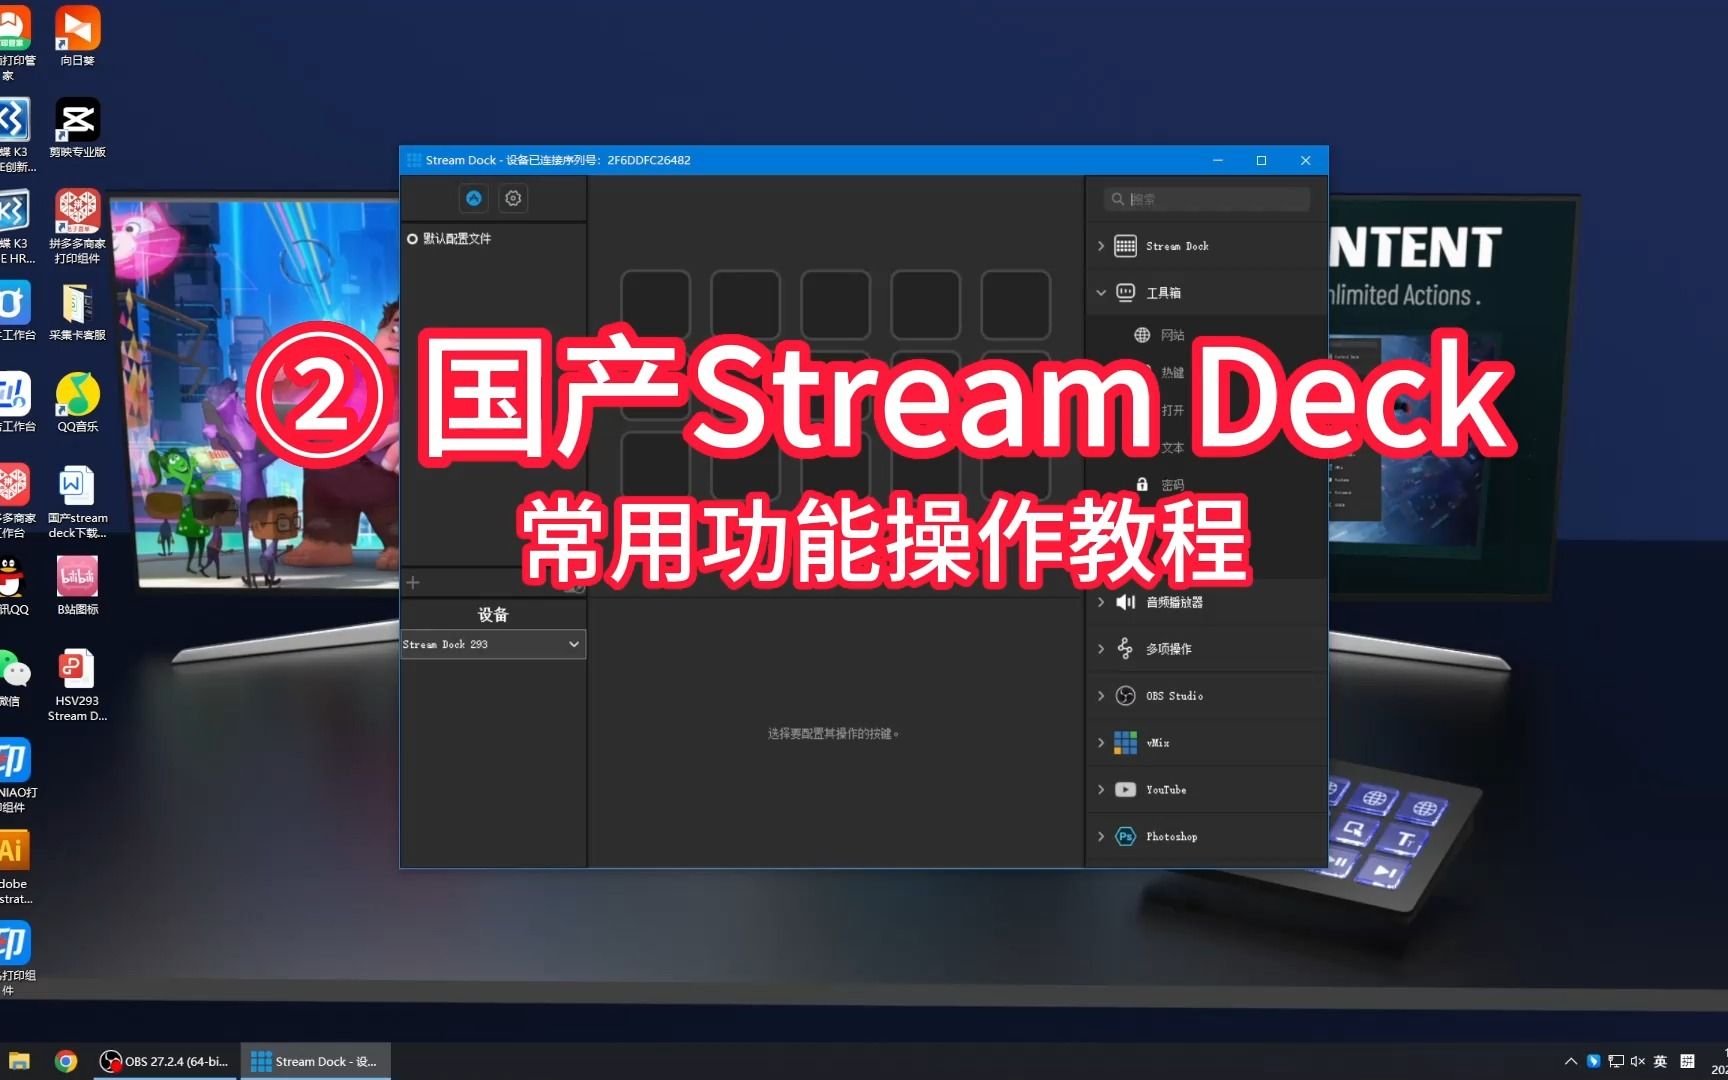
Task: Add a new profile with the plus button
Action: click(x=413, y=582)
